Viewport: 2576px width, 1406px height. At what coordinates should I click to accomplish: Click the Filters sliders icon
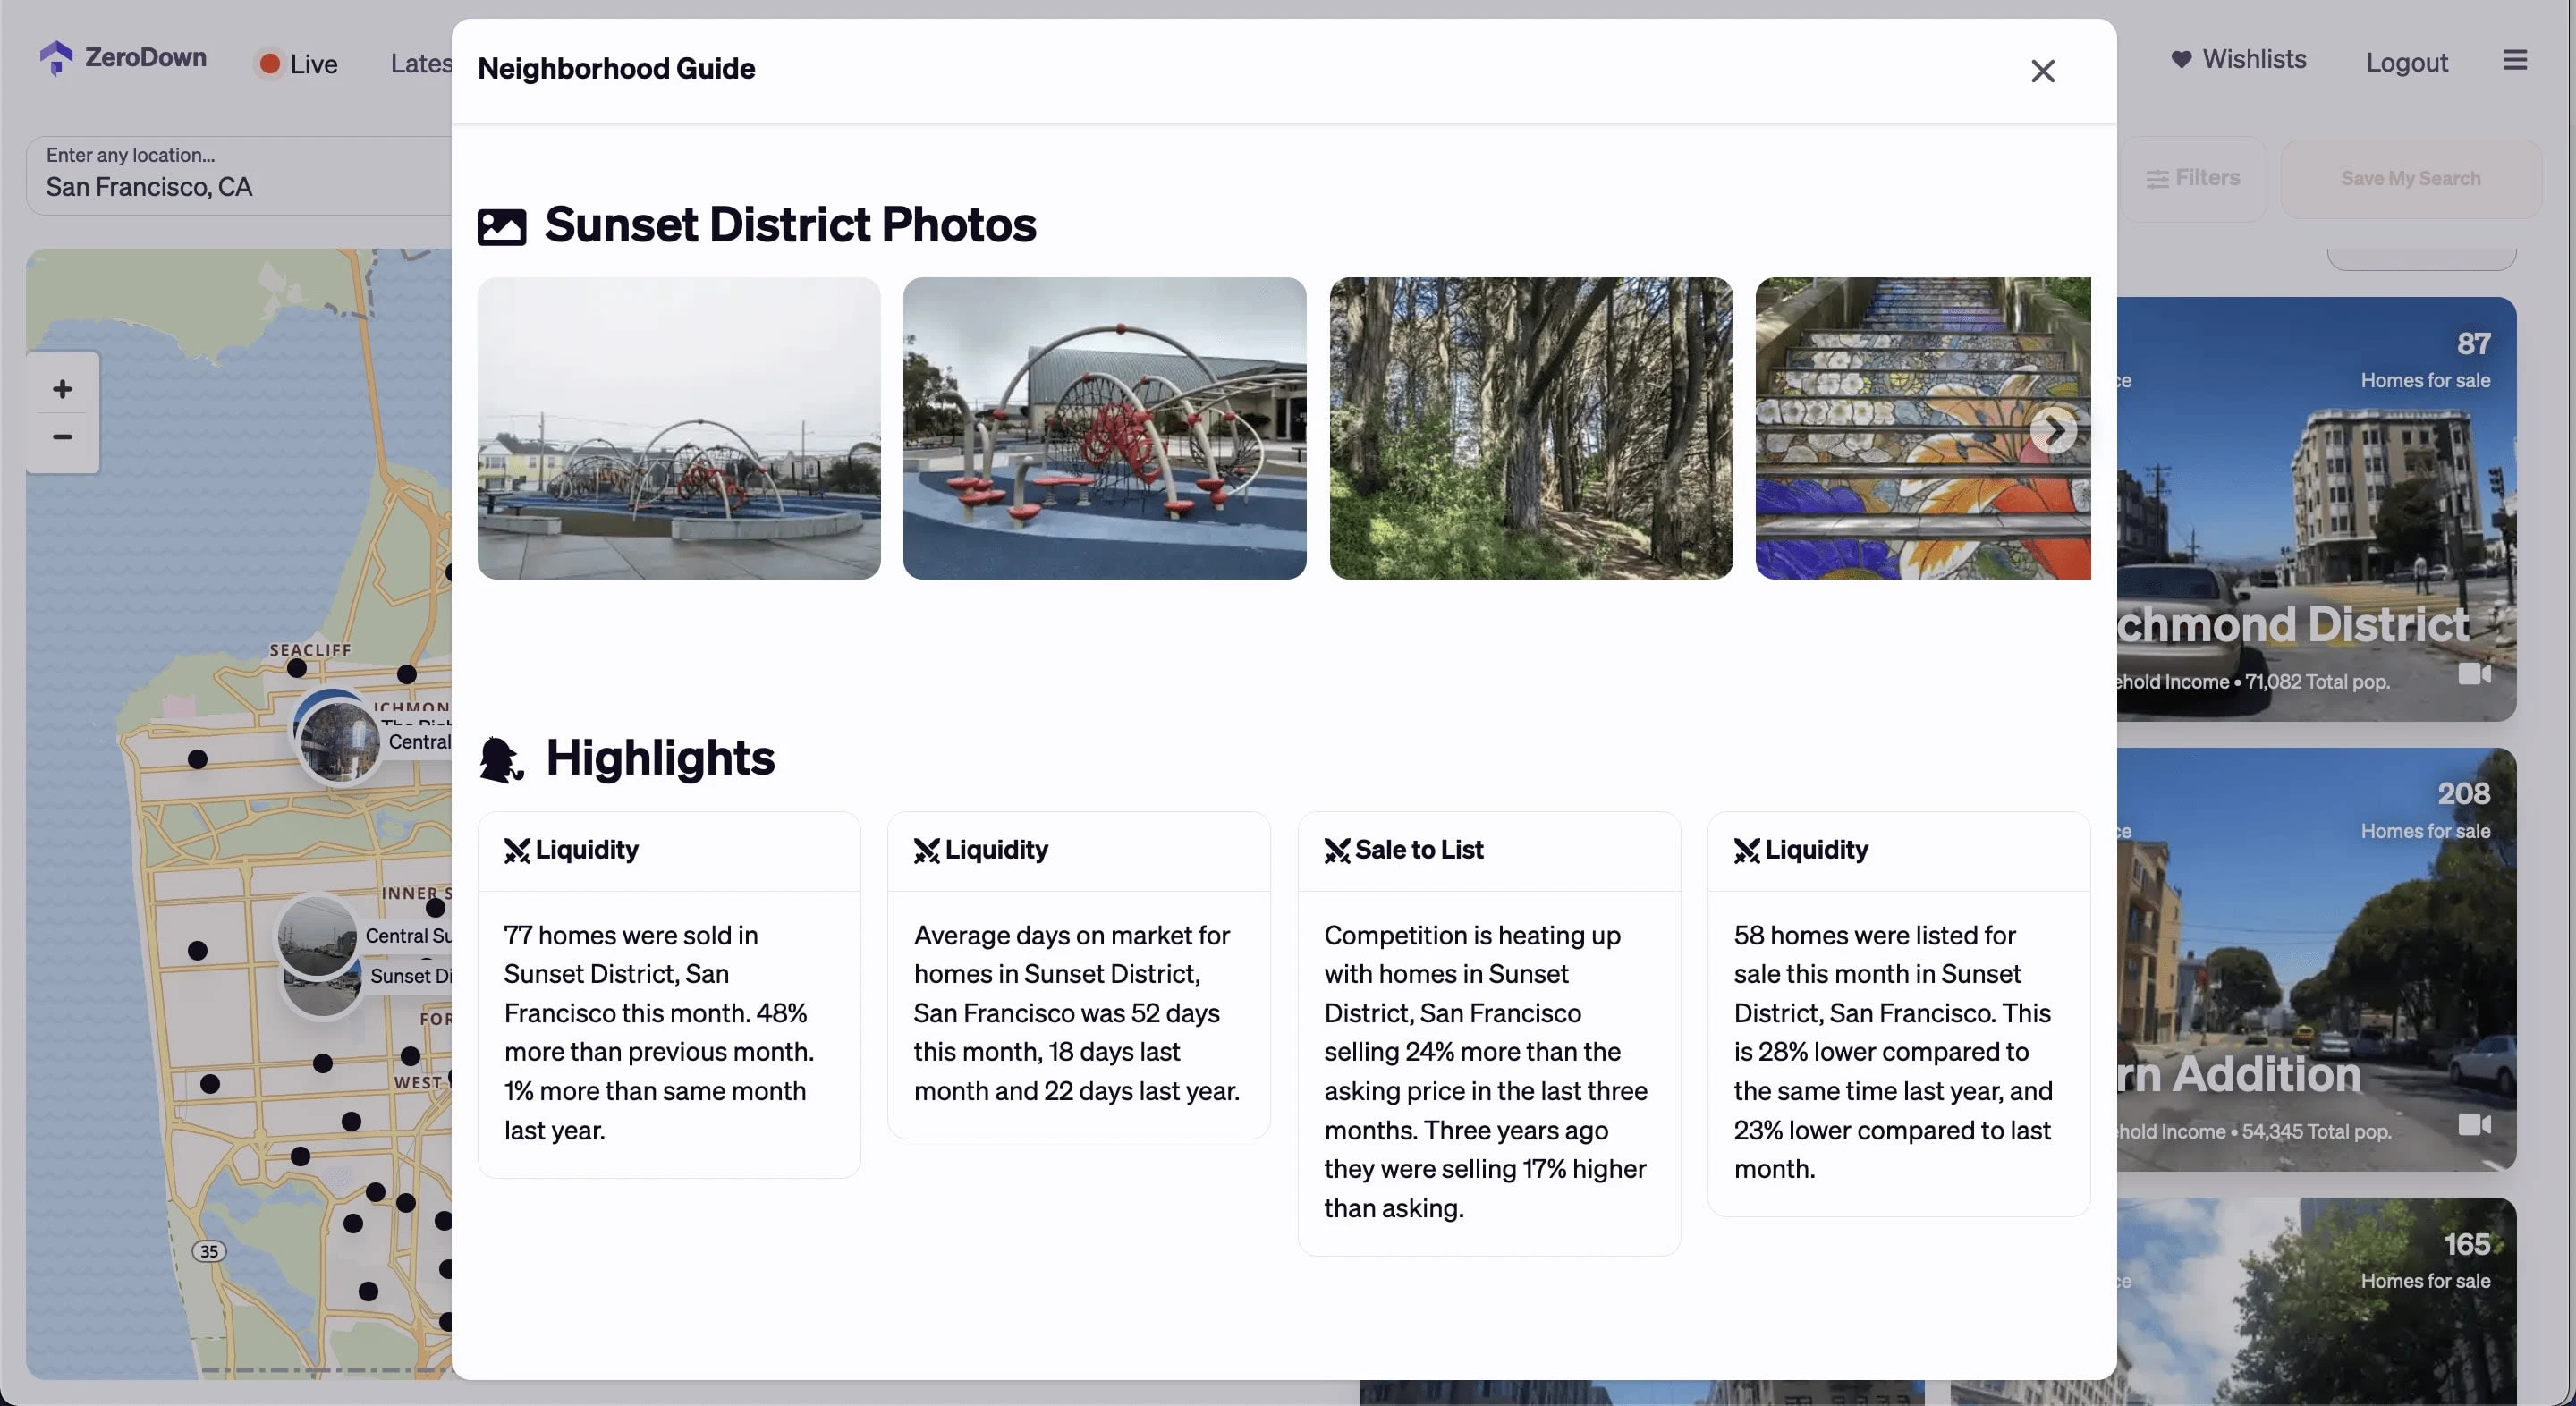click(2157, 179)
